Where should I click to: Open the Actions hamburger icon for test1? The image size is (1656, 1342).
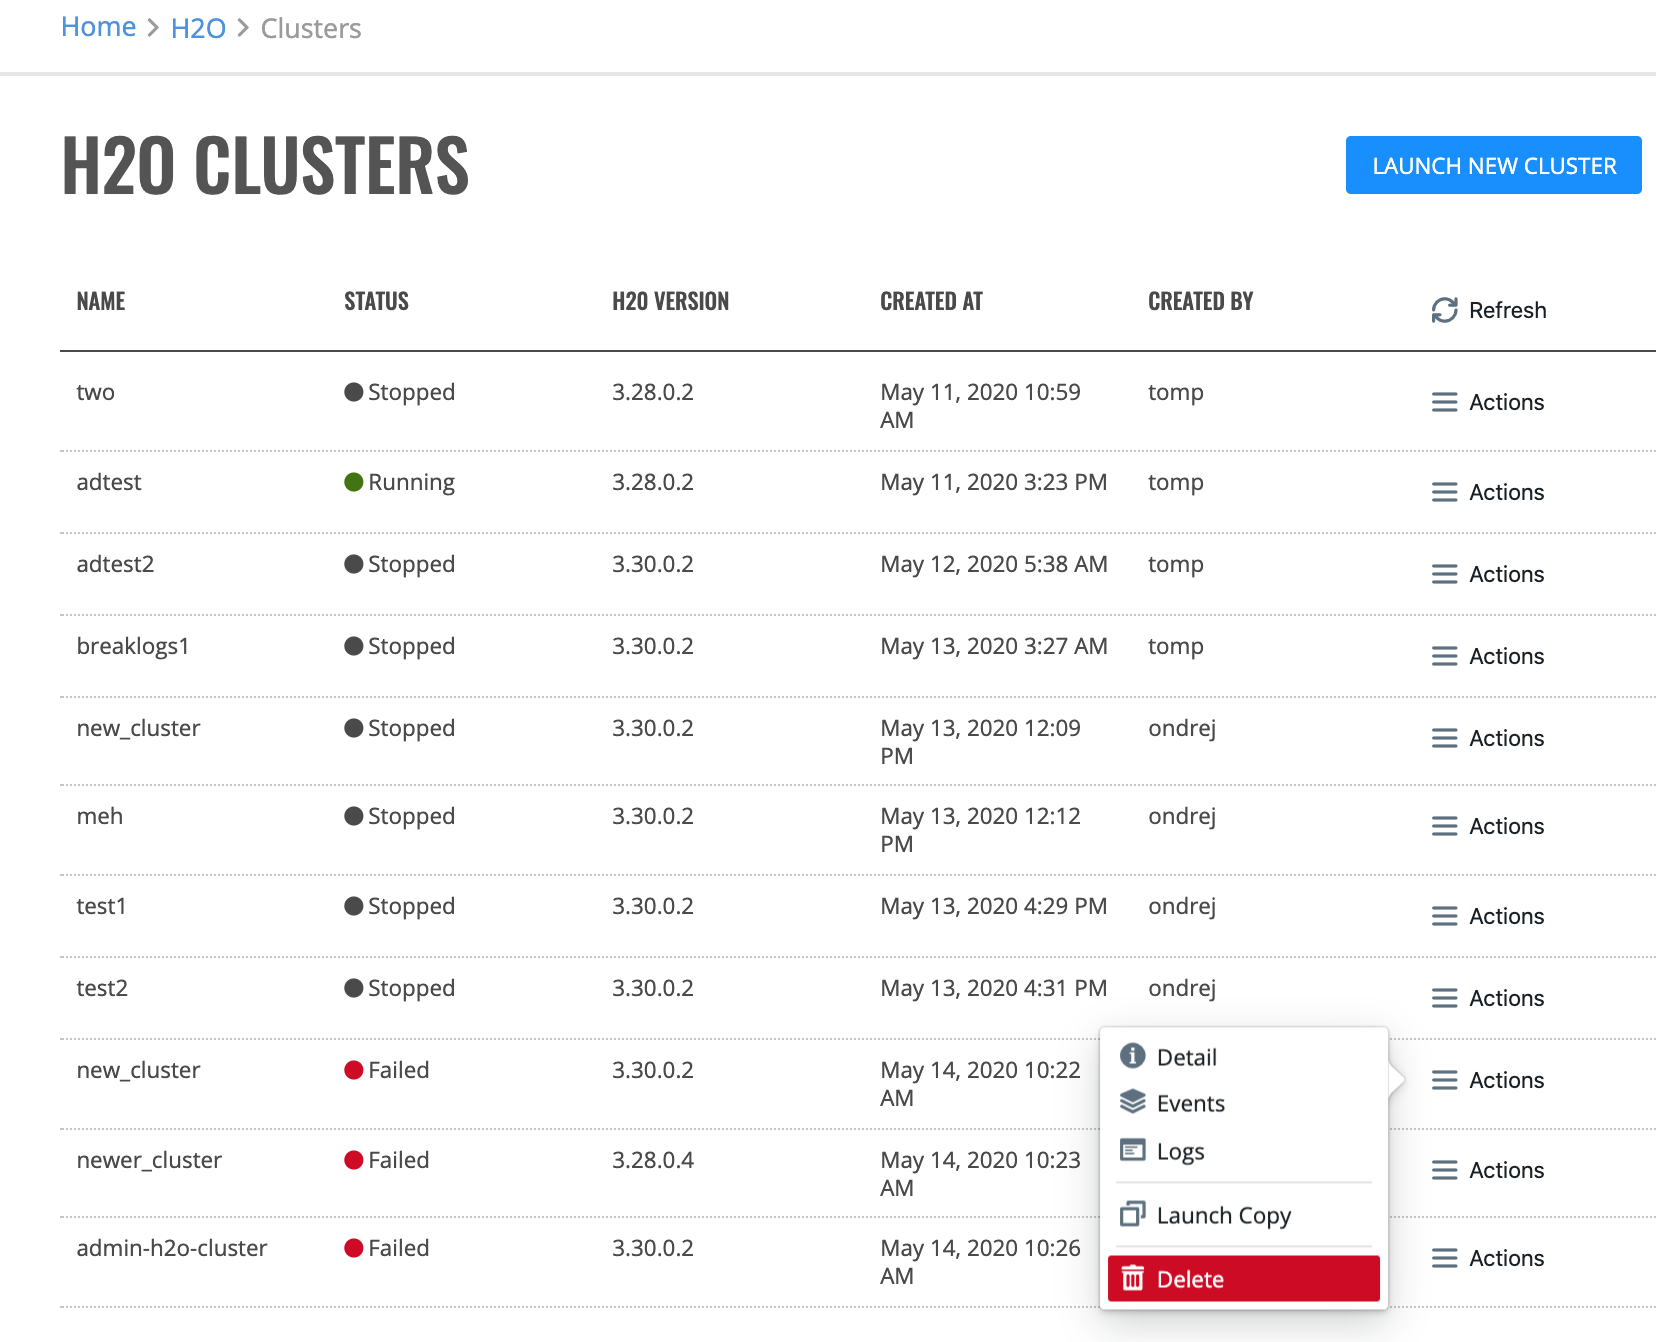[1444, 916]
